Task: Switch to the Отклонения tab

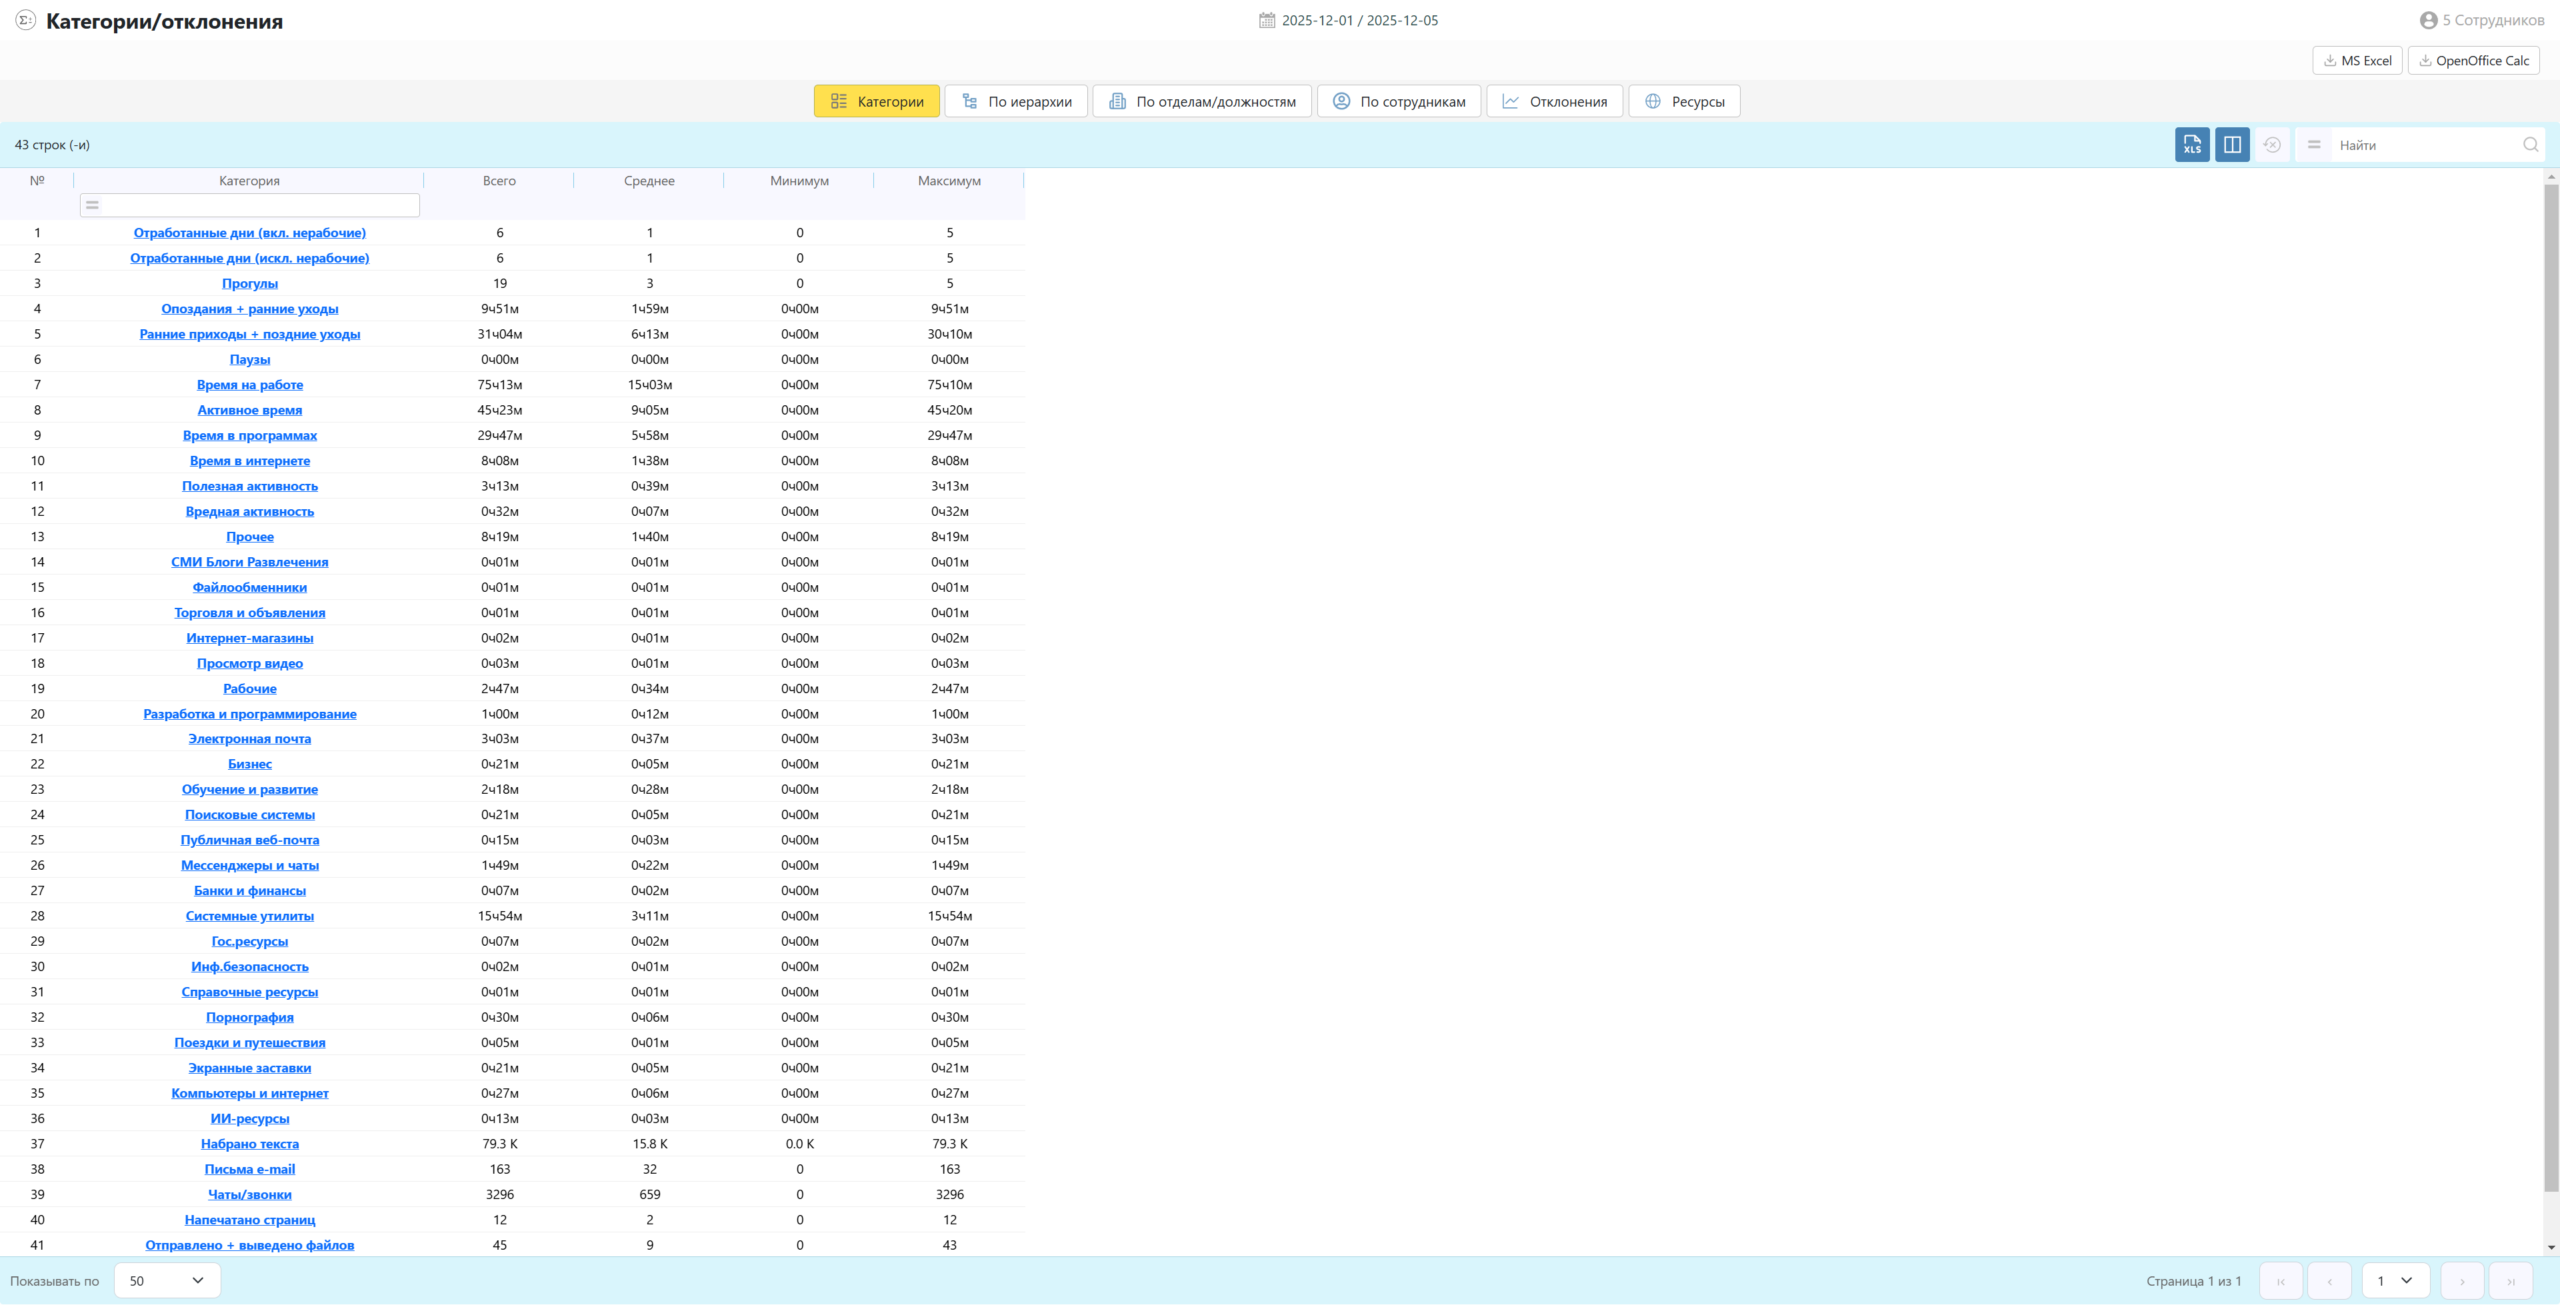Action: pos(1554,101)
